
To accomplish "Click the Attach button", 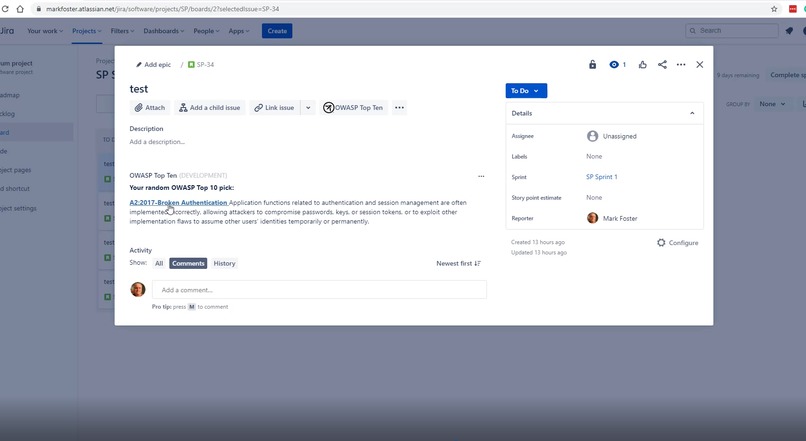I will 150,107.
